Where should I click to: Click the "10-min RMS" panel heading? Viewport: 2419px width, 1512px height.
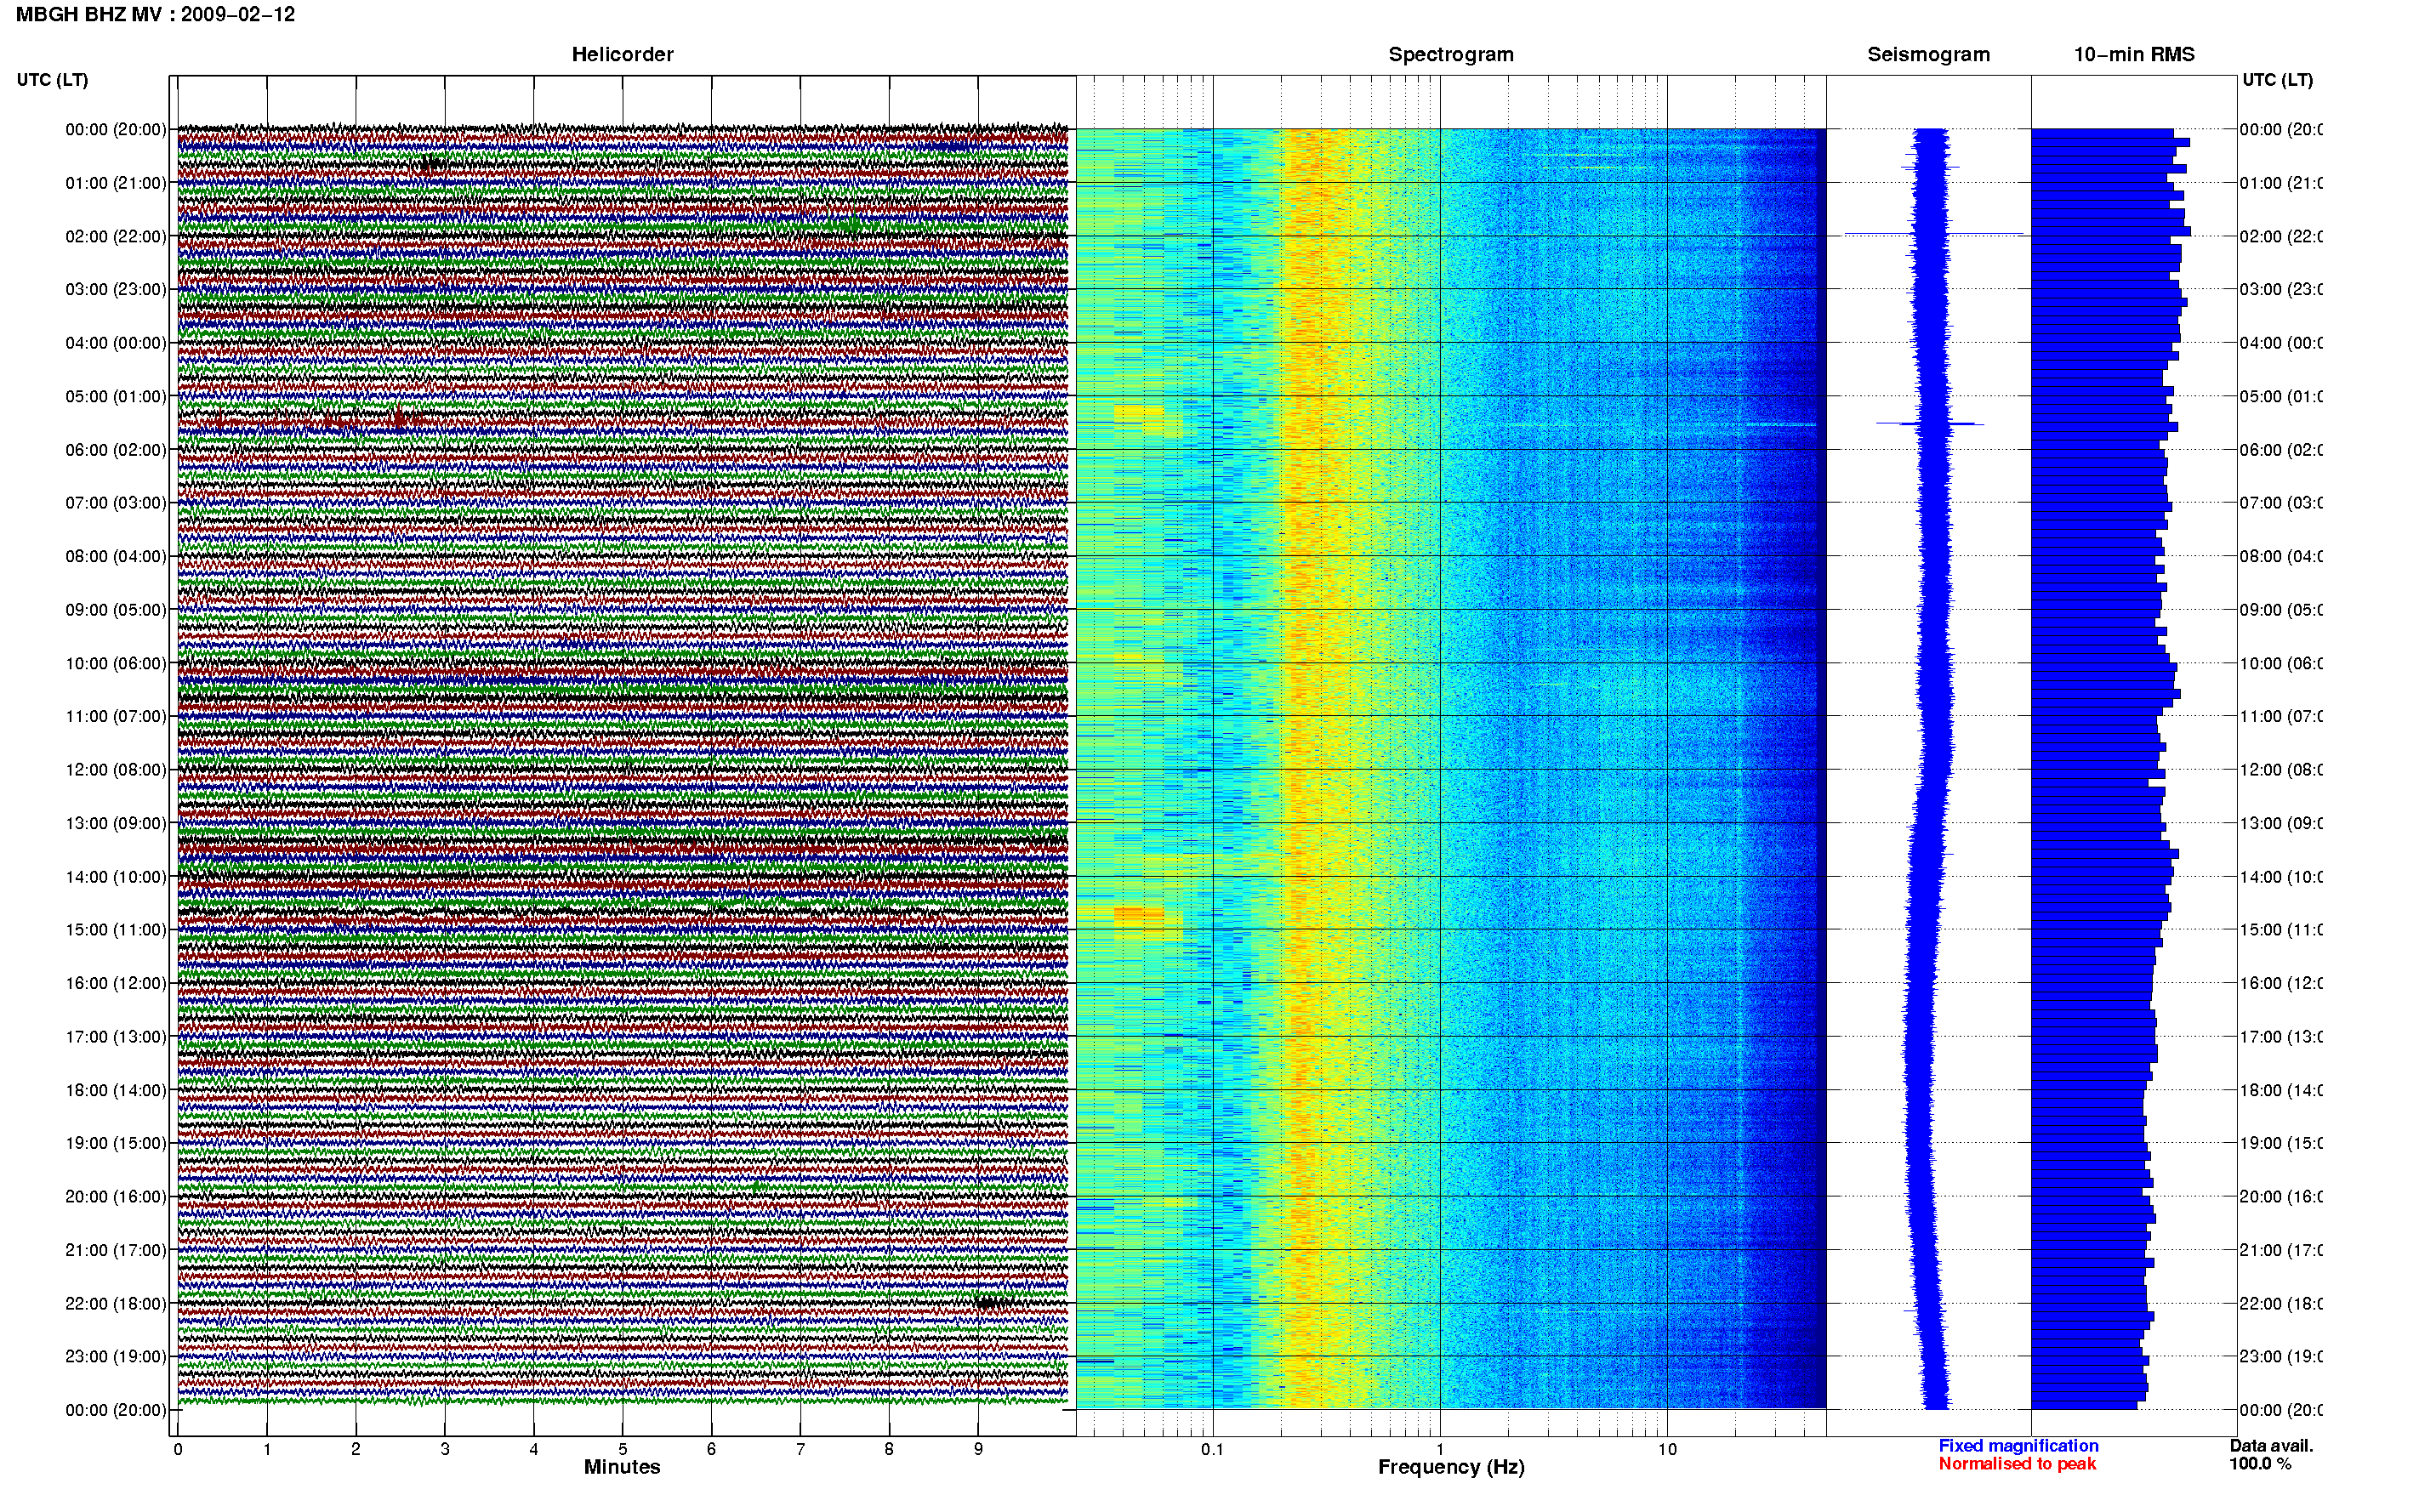2134,54
